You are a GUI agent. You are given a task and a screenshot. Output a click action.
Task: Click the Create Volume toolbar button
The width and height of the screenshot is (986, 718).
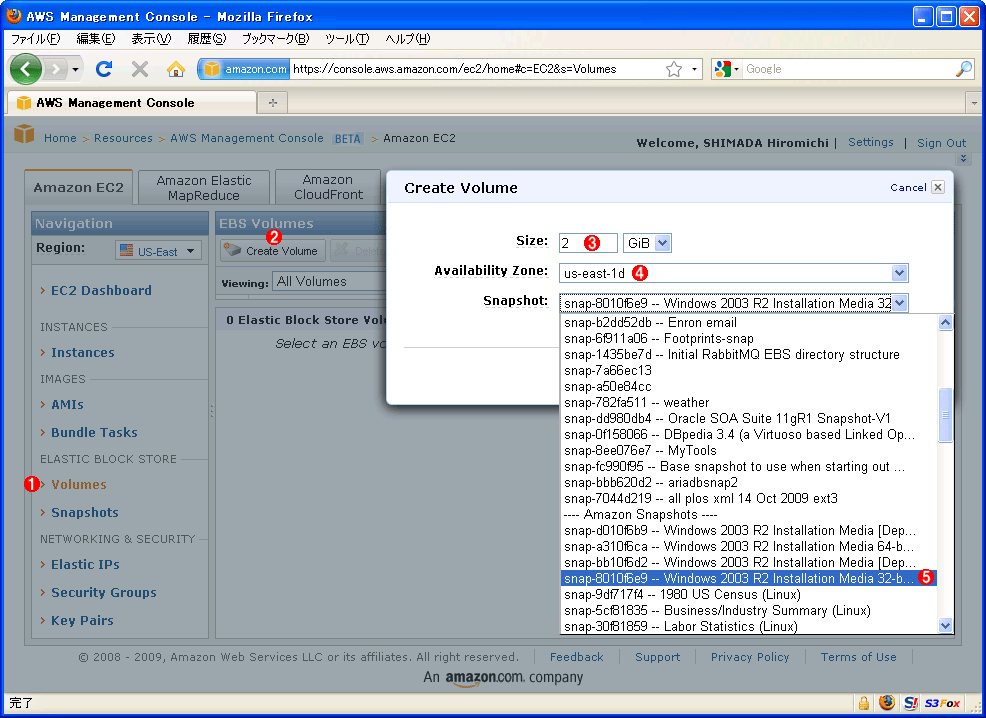(x=273, y=251)
